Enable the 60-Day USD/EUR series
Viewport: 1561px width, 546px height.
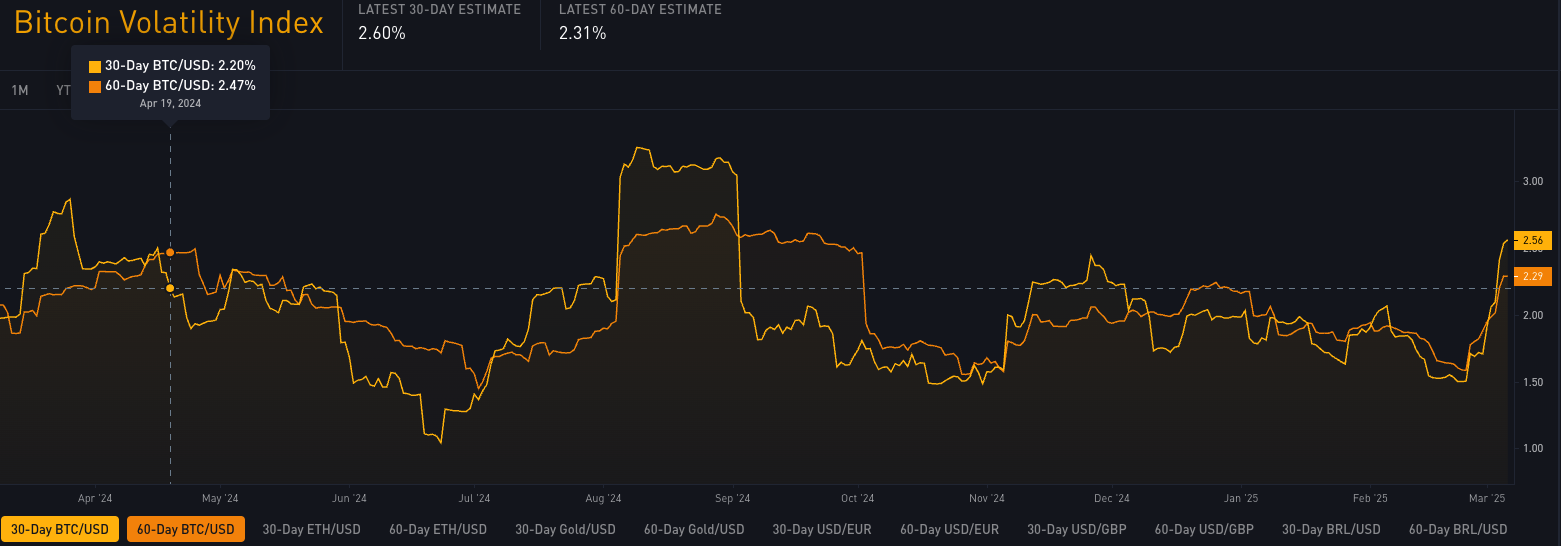(x=950, y=529)
